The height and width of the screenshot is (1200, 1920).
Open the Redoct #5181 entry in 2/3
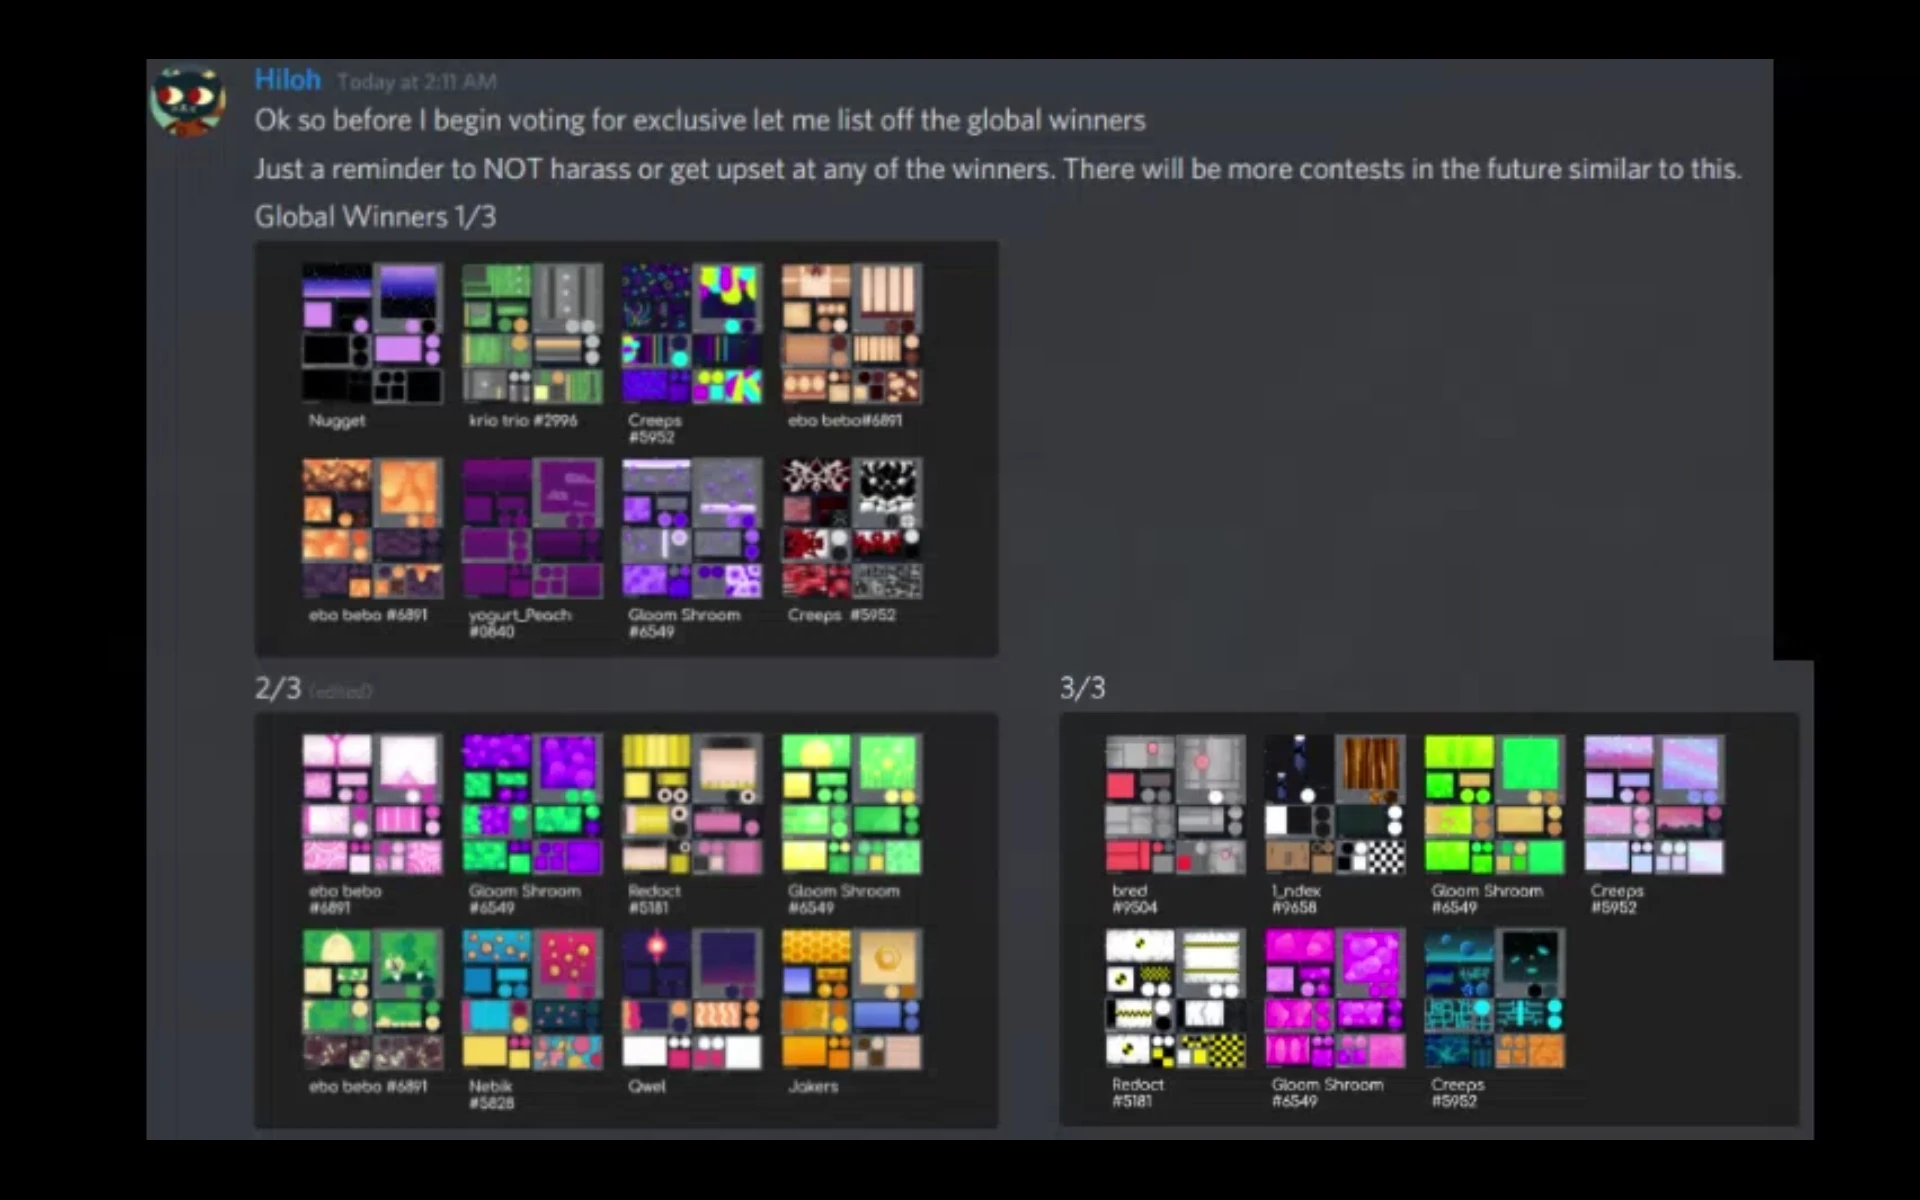coord(691,805)
